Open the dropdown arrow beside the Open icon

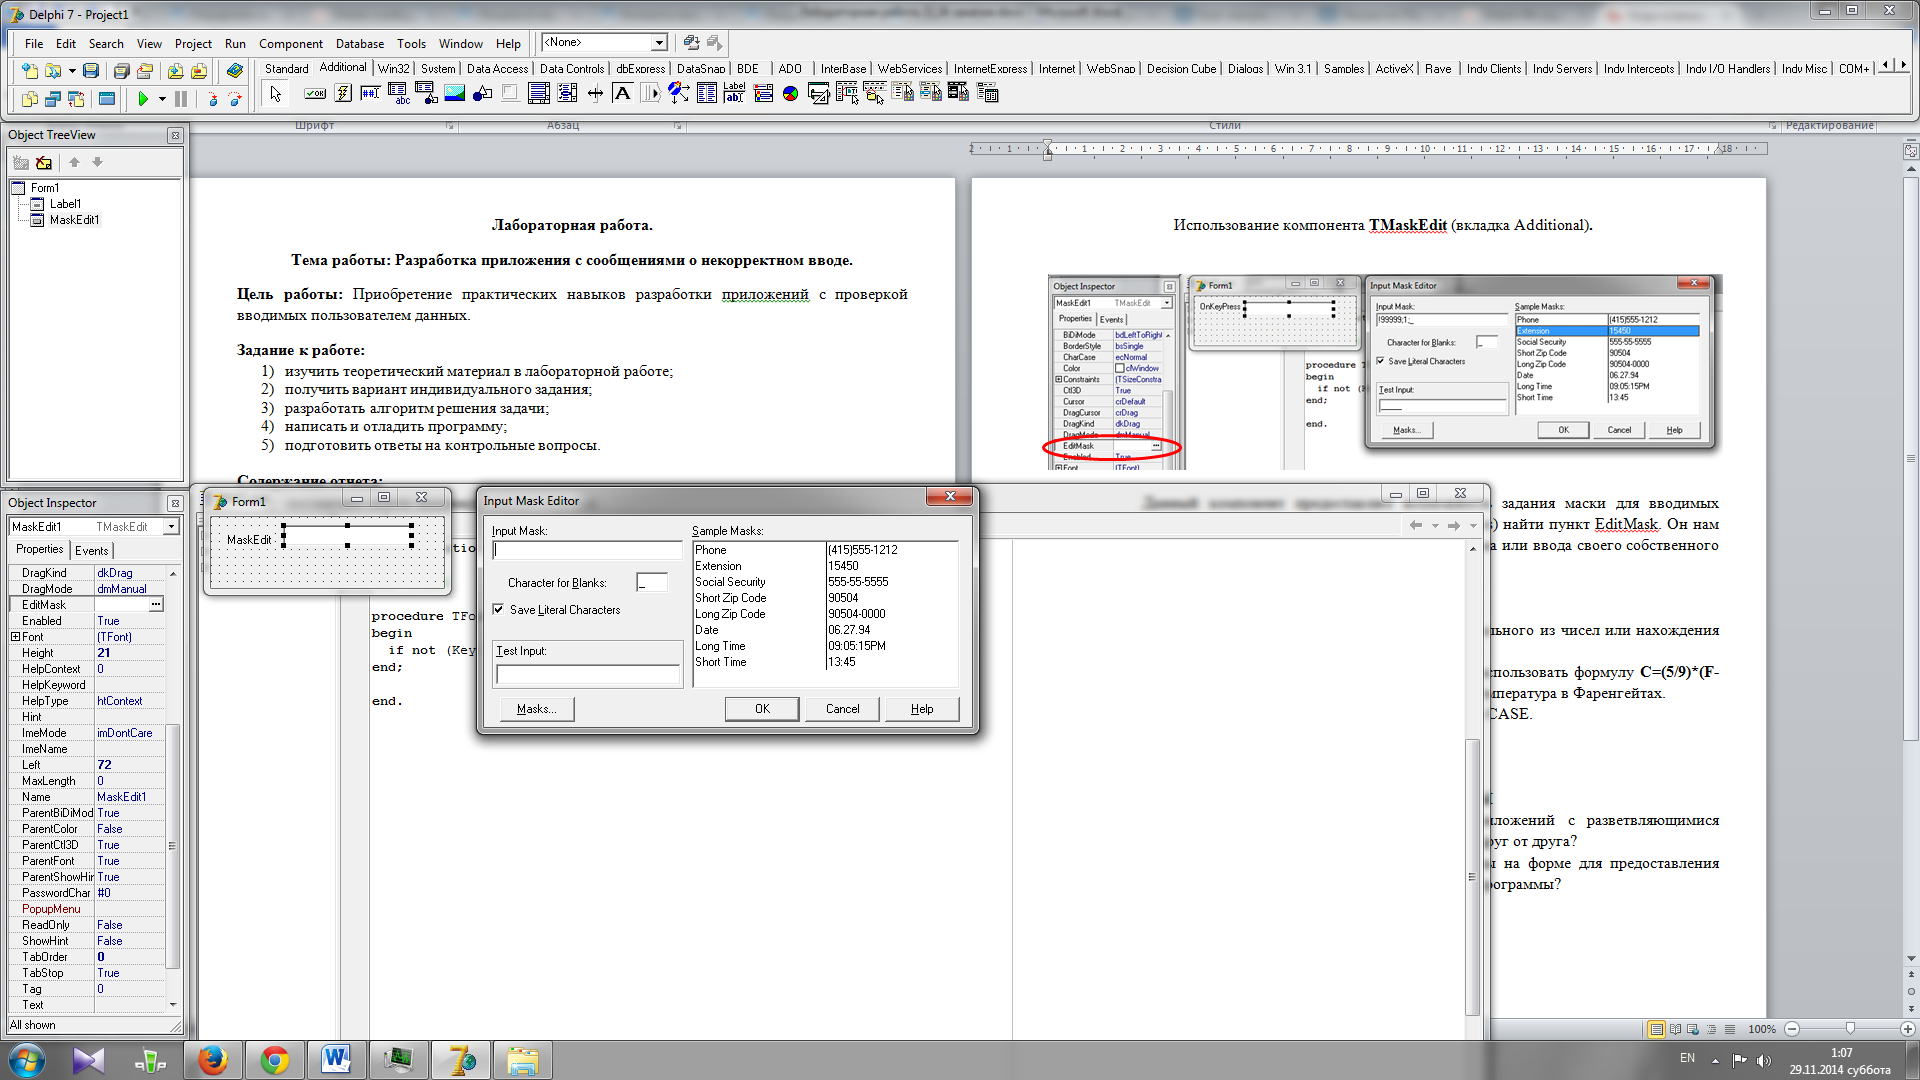click(x=72, y=71)
